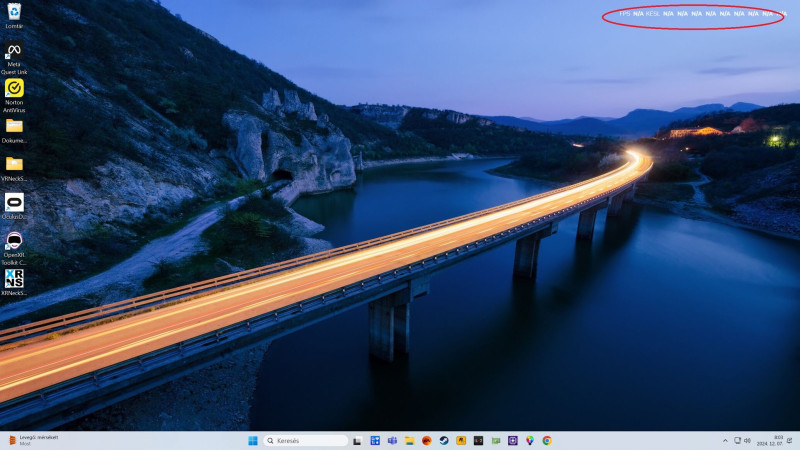This screenshot has width=800, height=450.
Task: Open the Widgets board icon on the taskbar
Action: point(375,440)
